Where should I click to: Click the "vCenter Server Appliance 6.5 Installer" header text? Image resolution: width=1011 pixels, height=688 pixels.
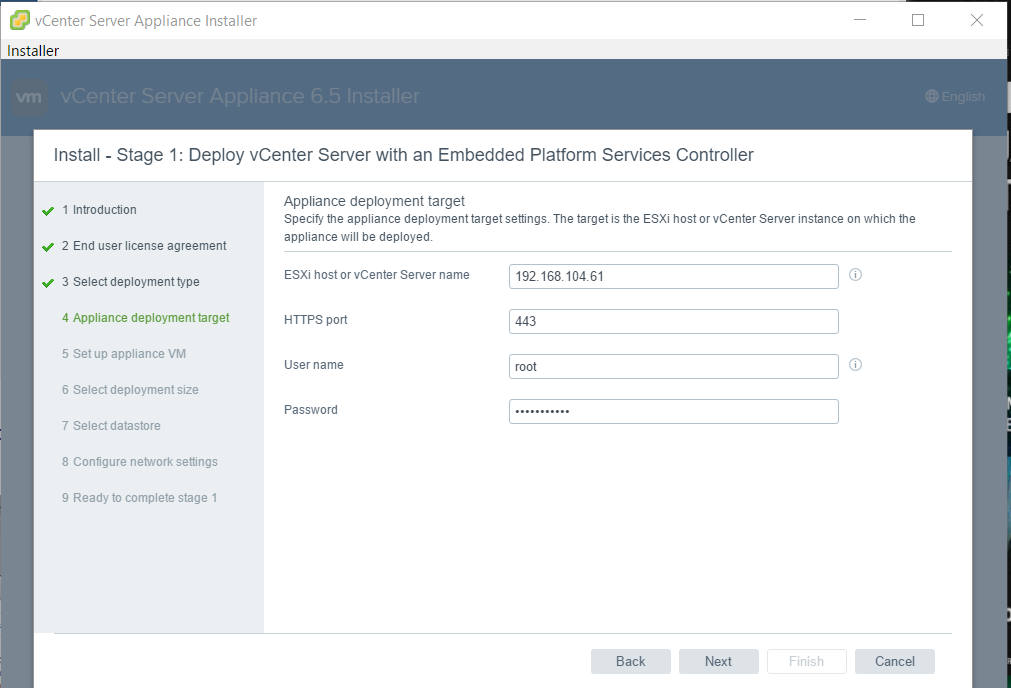pyautogui.click(x=240, y=96)
